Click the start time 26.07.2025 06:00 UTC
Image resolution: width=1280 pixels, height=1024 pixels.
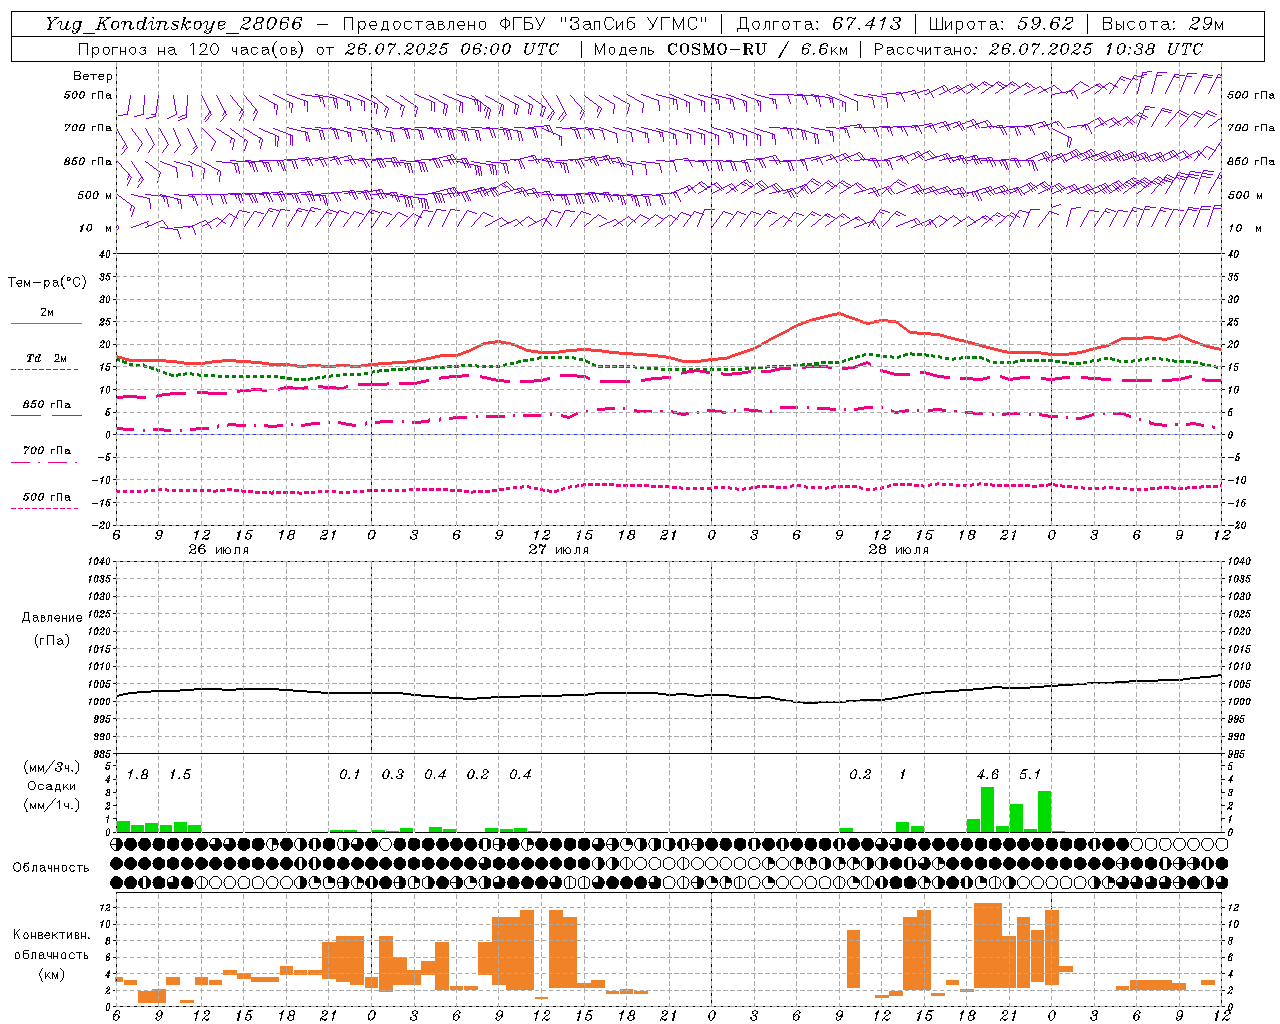(451, 49)
